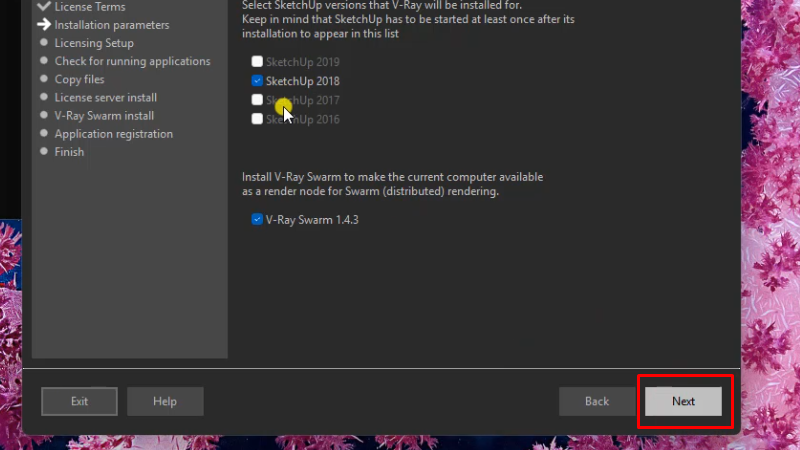Screen dimensions: 800x450
Task: Disable the V-Ray Swarm 1.4.3 checkbox
Action: 257,219
